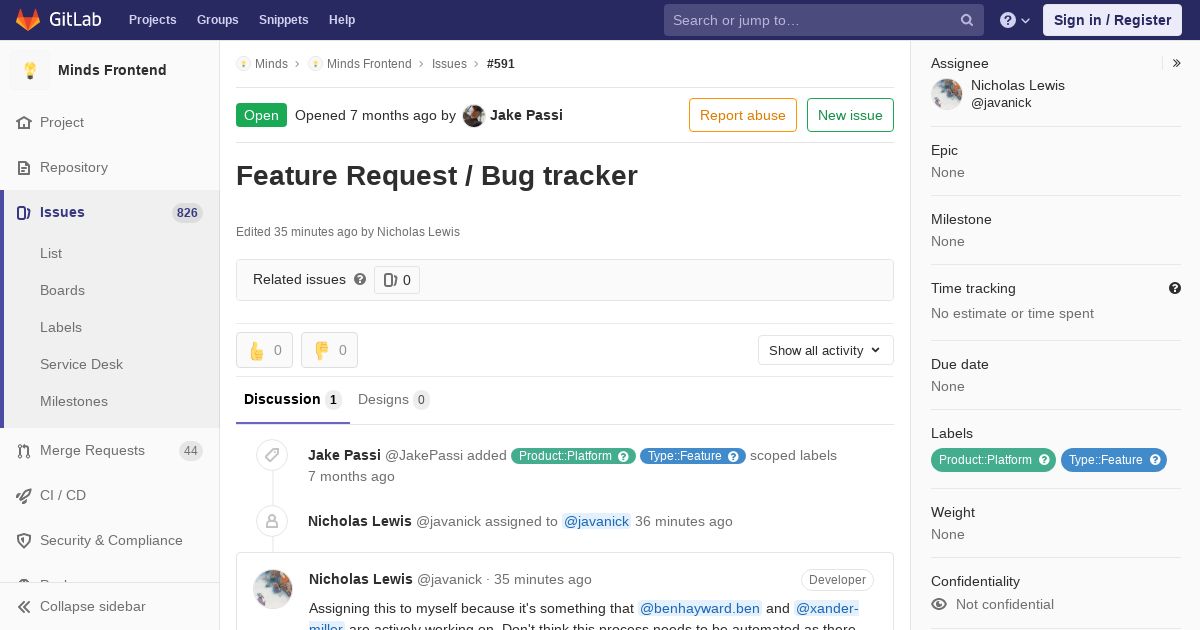This screenshot has width=1200, height=630.
Task: Click the Minds Frontend project lightbulb avatar
Action: click(30, 70)
